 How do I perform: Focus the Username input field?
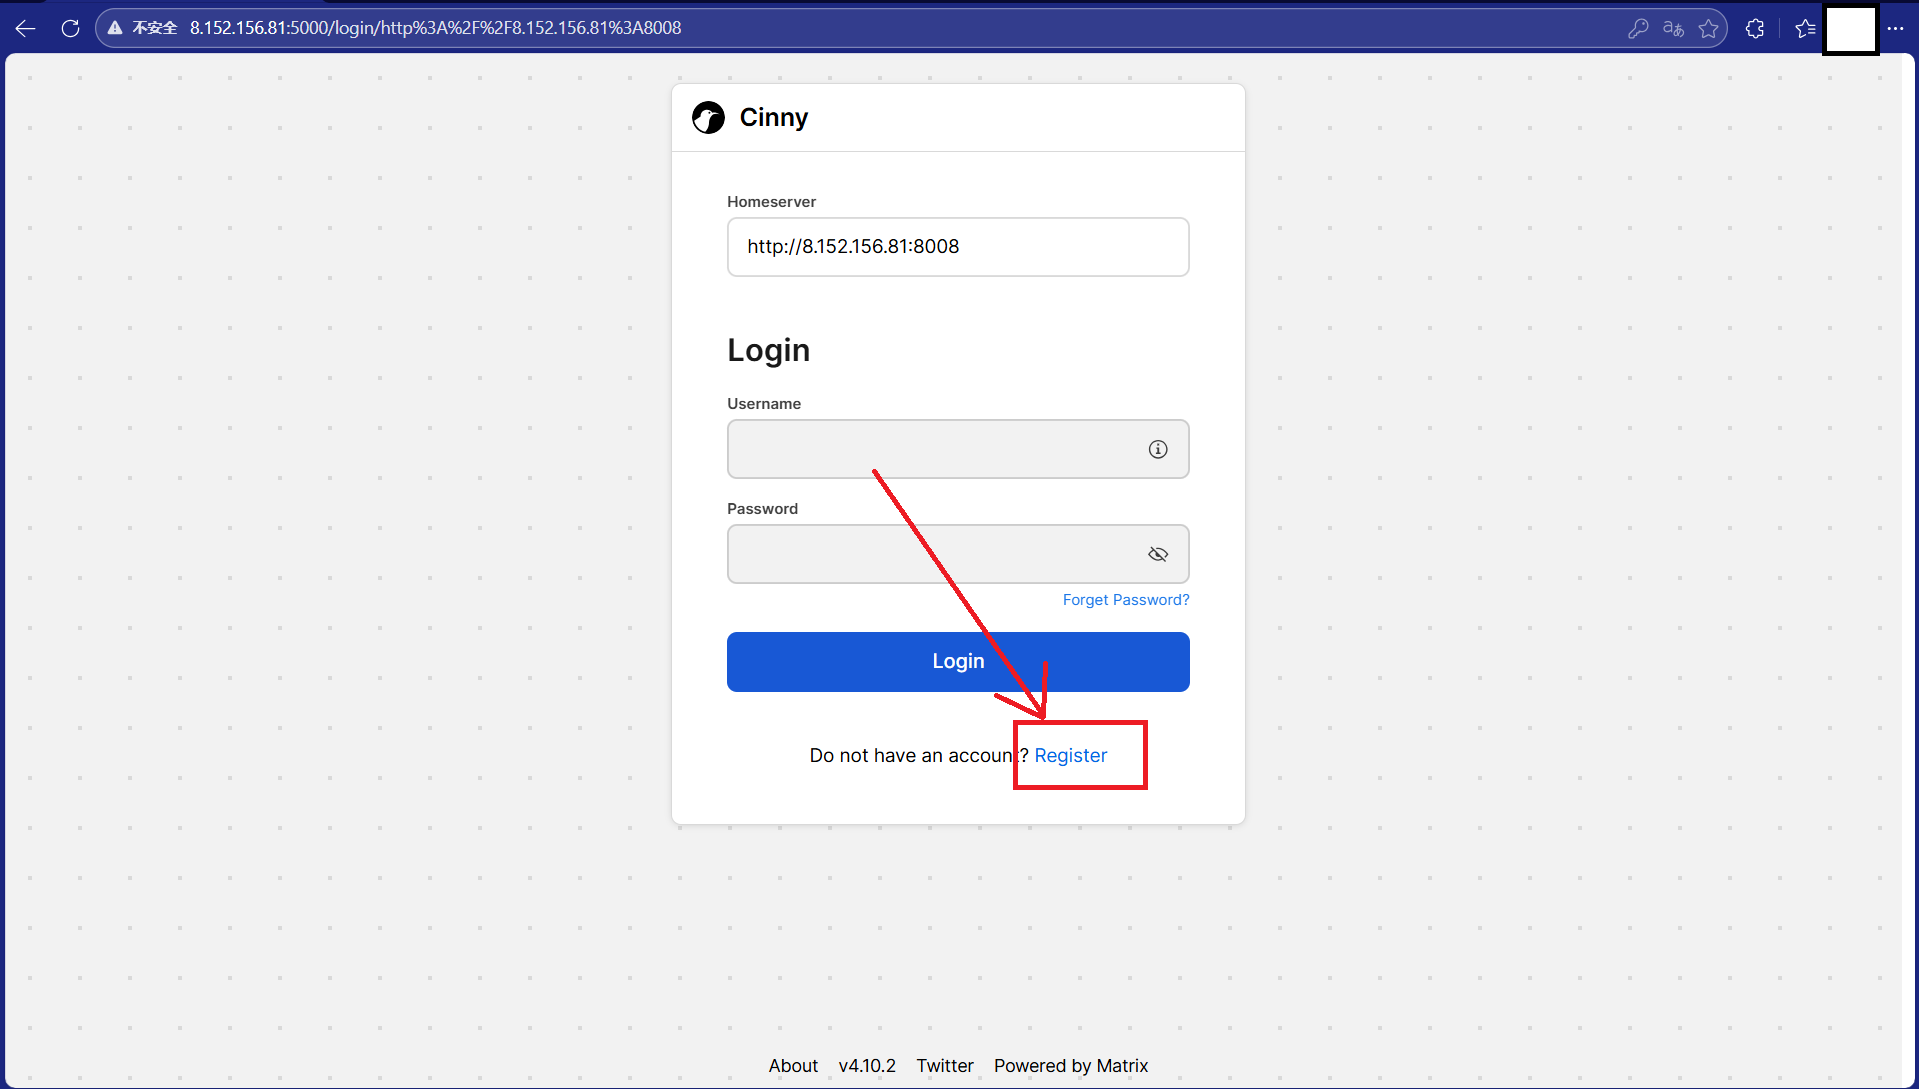pos(935,449)
